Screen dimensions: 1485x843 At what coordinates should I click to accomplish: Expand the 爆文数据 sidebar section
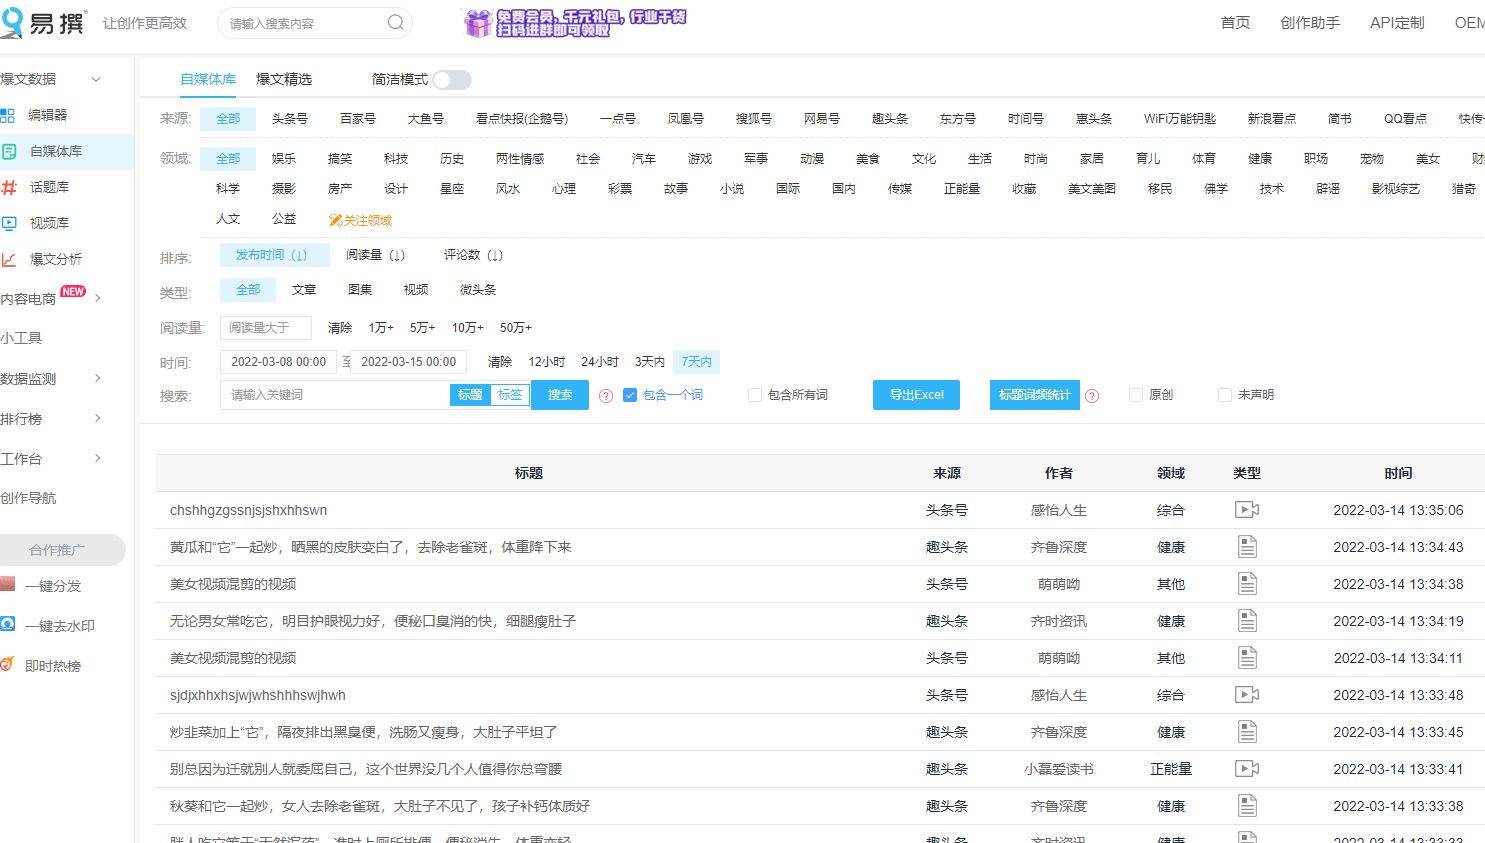(96, 79)
